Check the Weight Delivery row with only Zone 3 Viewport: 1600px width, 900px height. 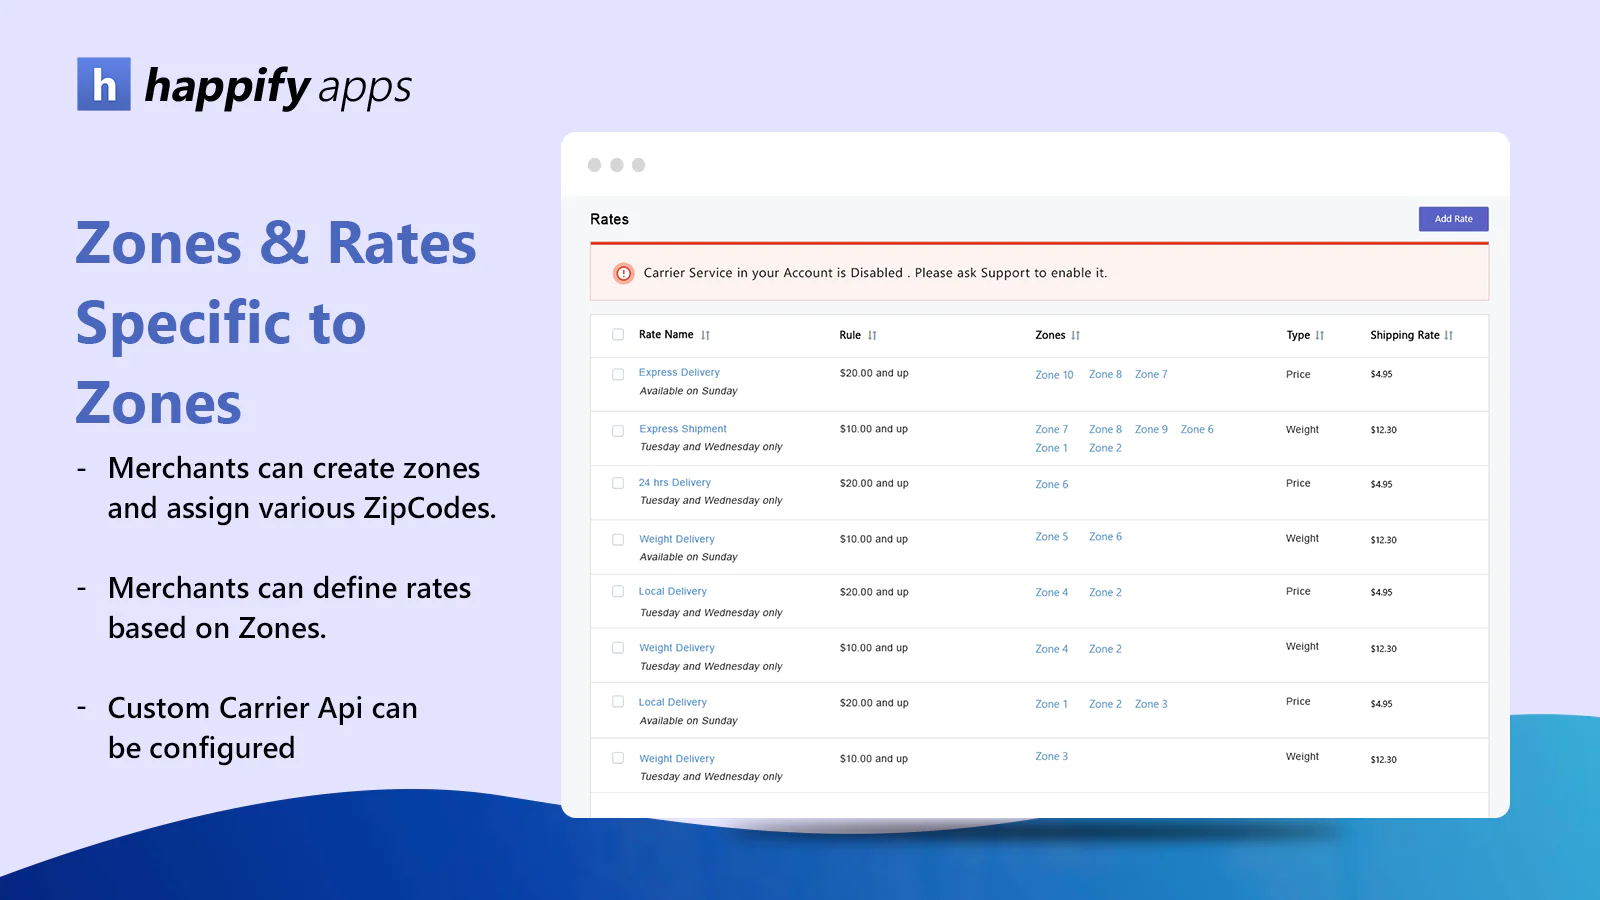click(x=618, y=758)
